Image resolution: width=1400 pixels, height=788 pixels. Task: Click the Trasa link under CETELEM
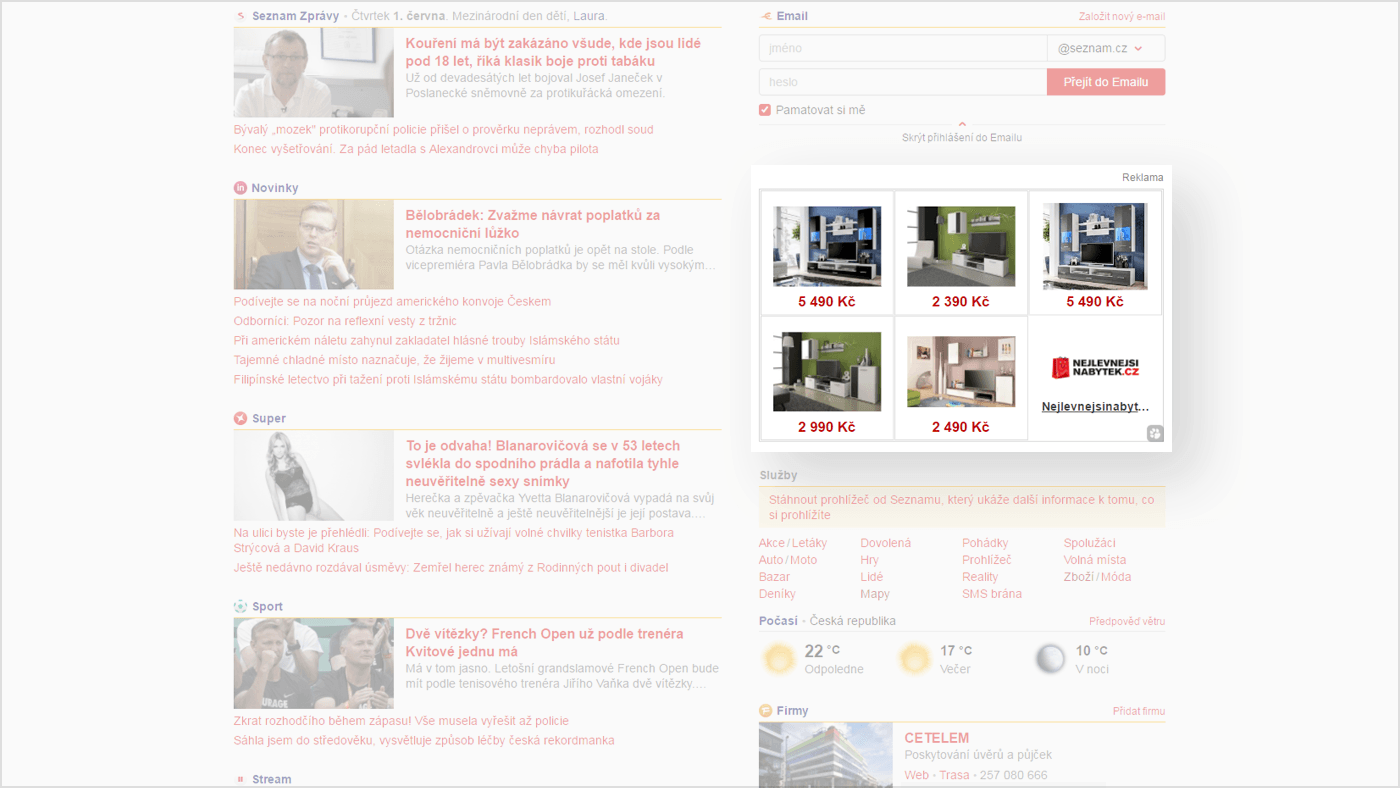pyautogui.click(x=955, y=775)
